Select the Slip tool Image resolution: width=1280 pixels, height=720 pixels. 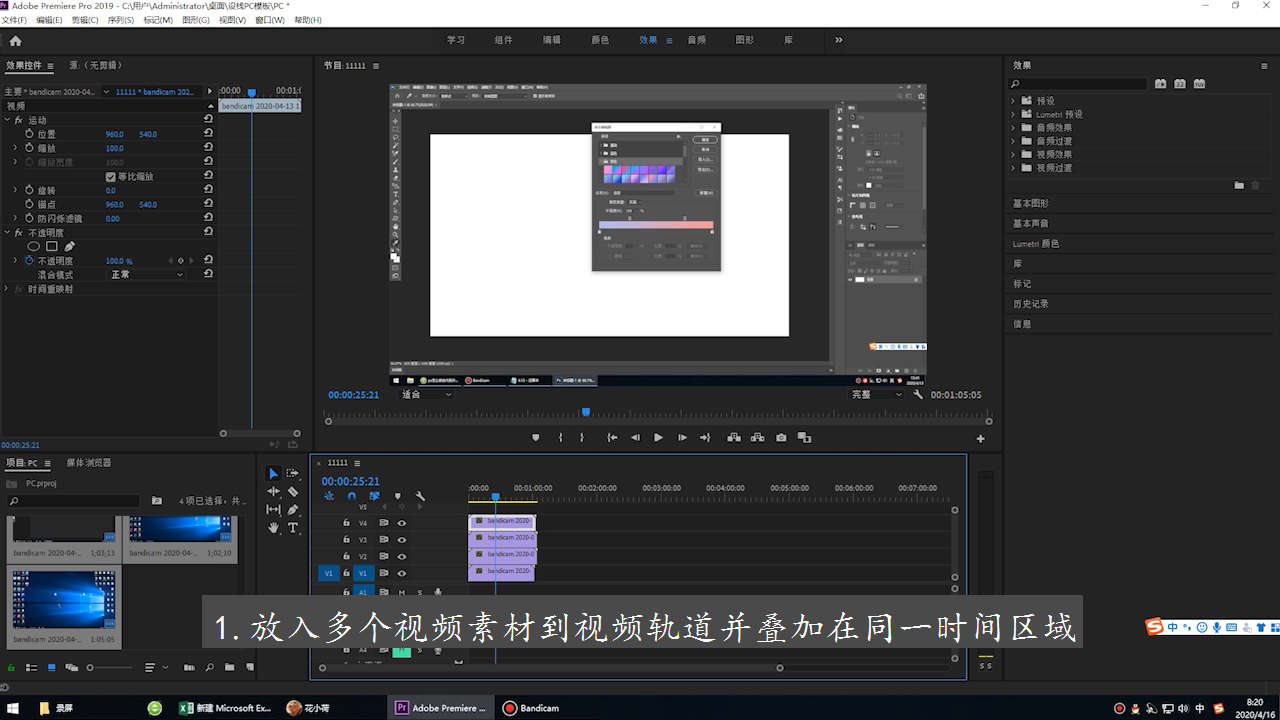click(x=273, y=509)
